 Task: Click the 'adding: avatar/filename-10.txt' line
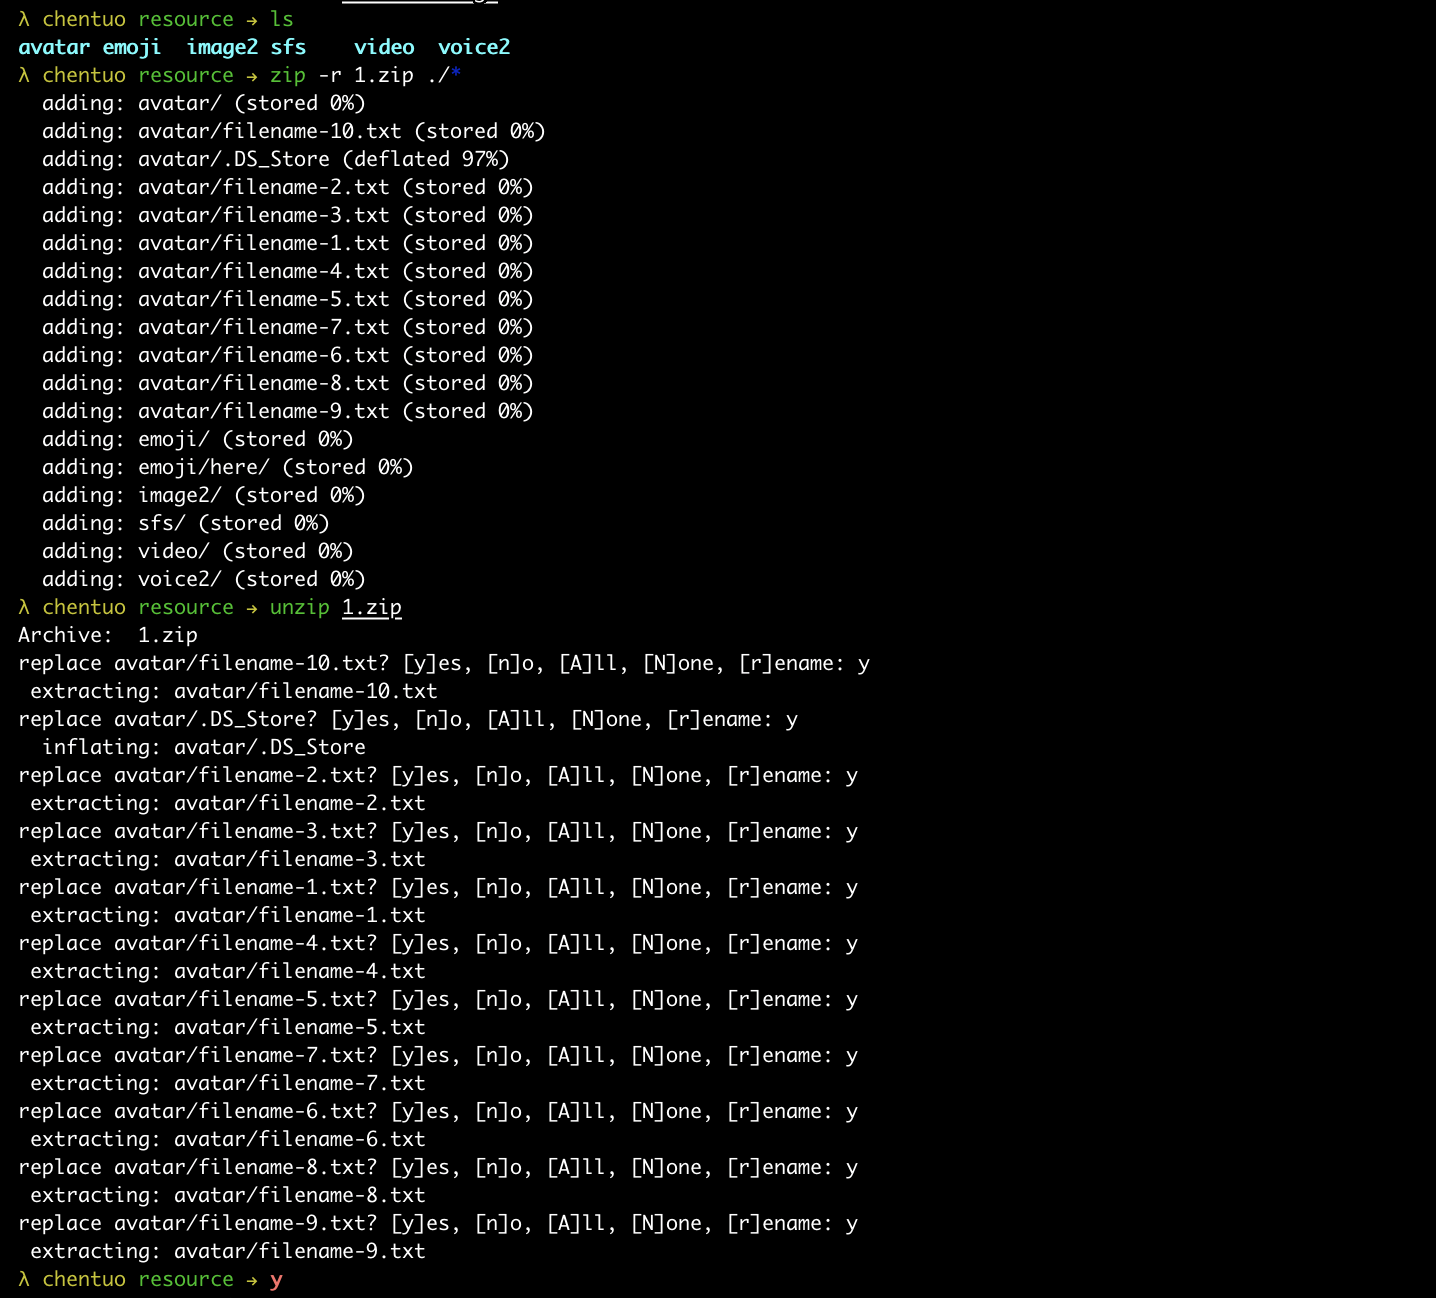point(293,131)
